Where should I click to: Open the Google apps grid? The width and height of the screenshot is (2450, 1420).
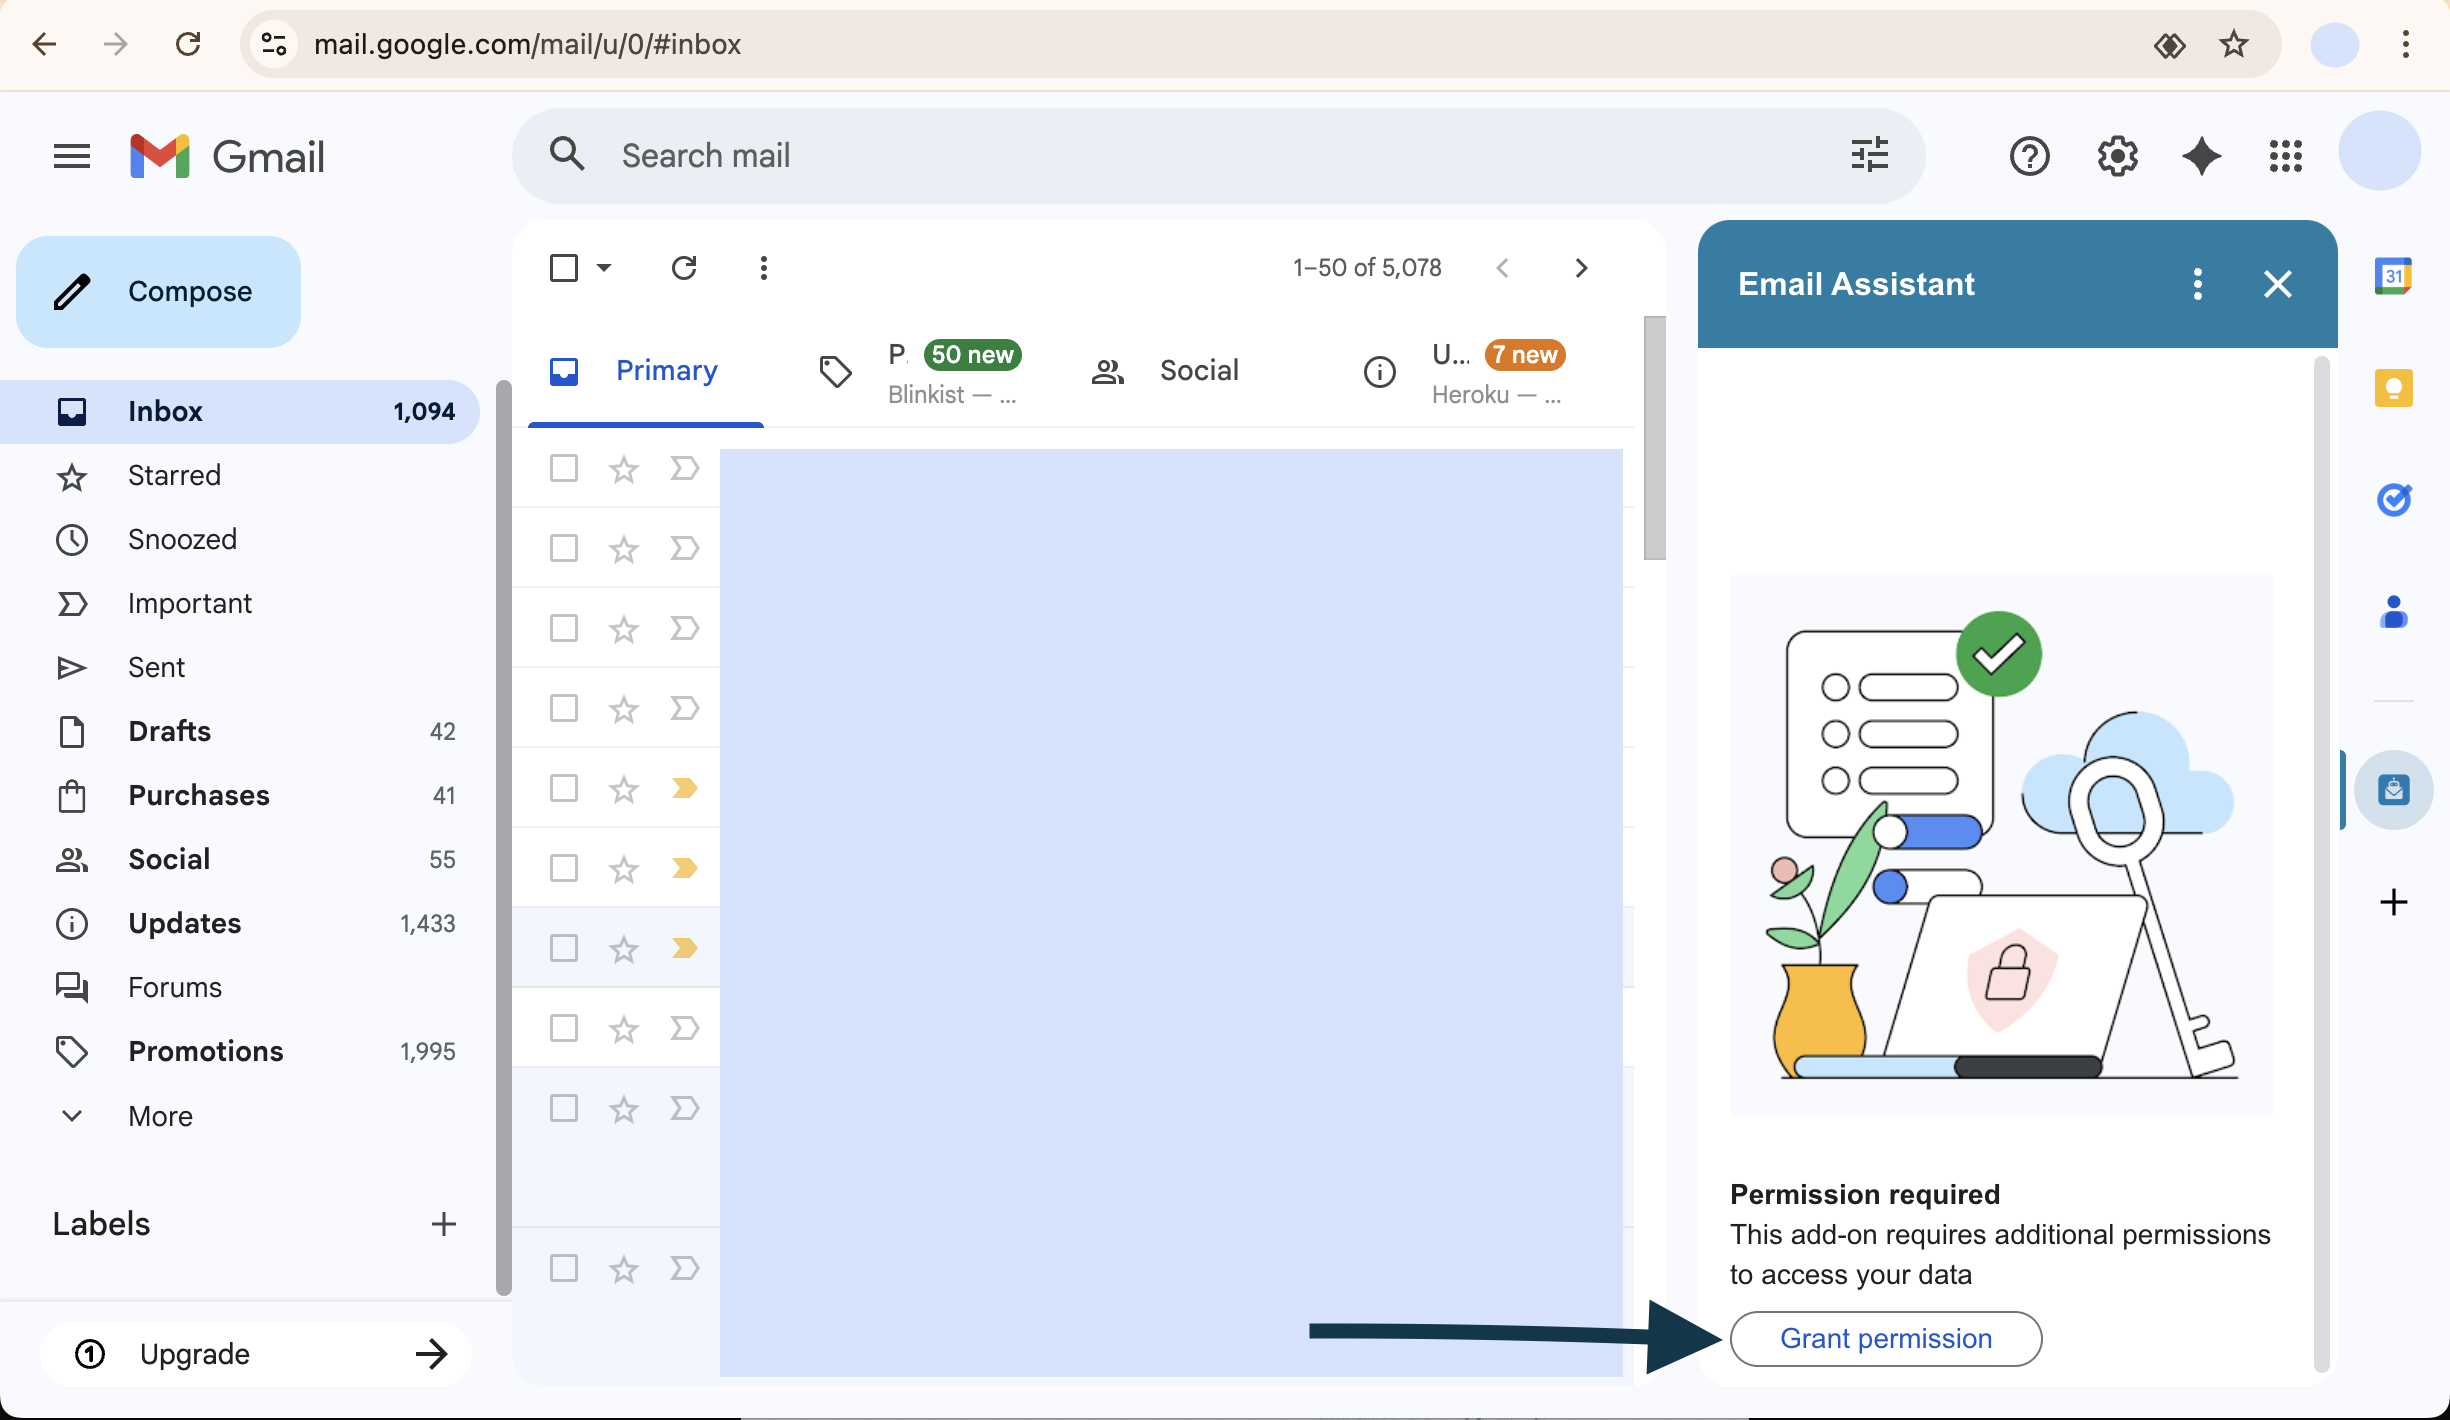tap(2286, 157)
